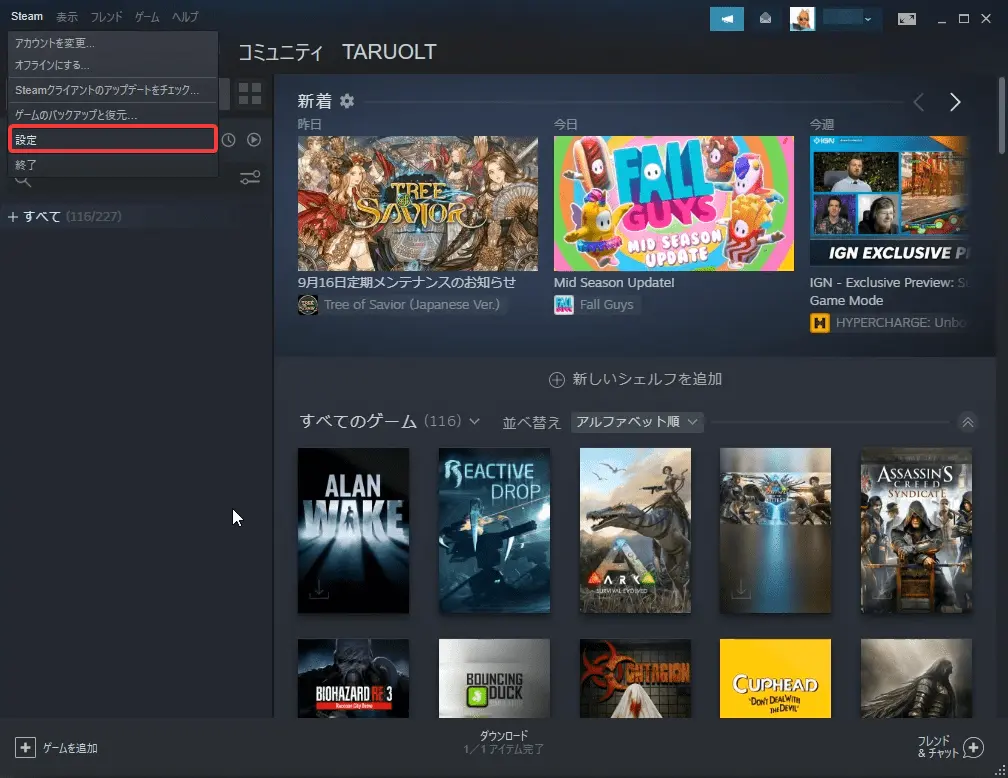Click the user avatar picture

802,19
